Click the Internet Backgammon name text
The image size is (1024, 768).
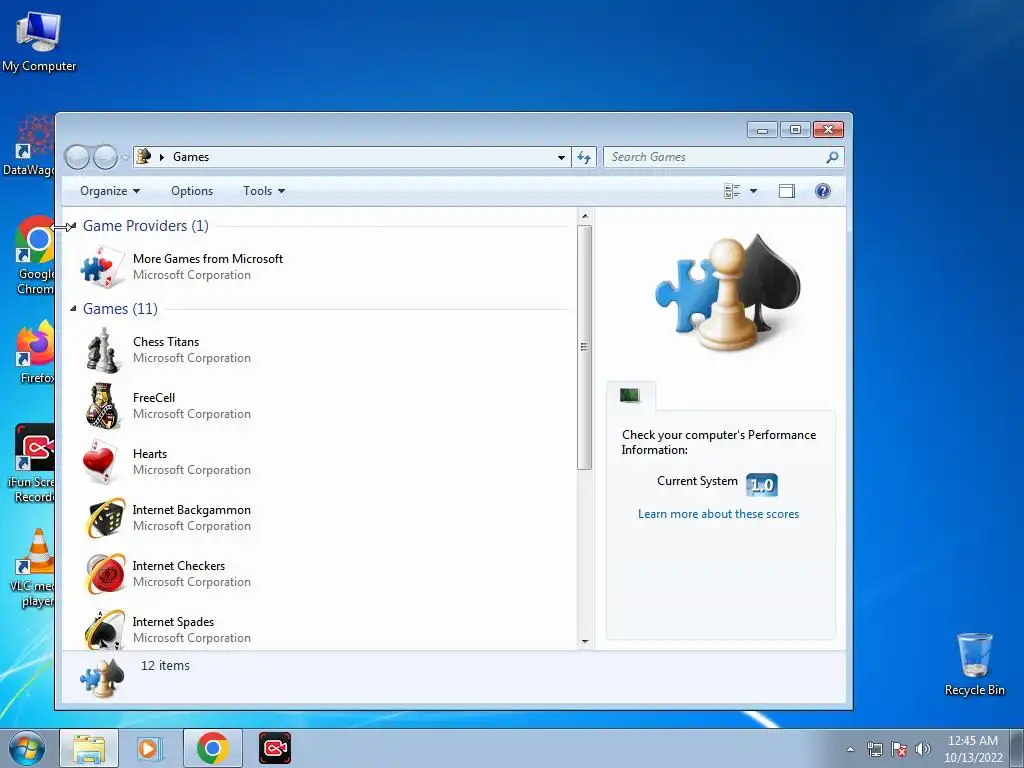191,510
